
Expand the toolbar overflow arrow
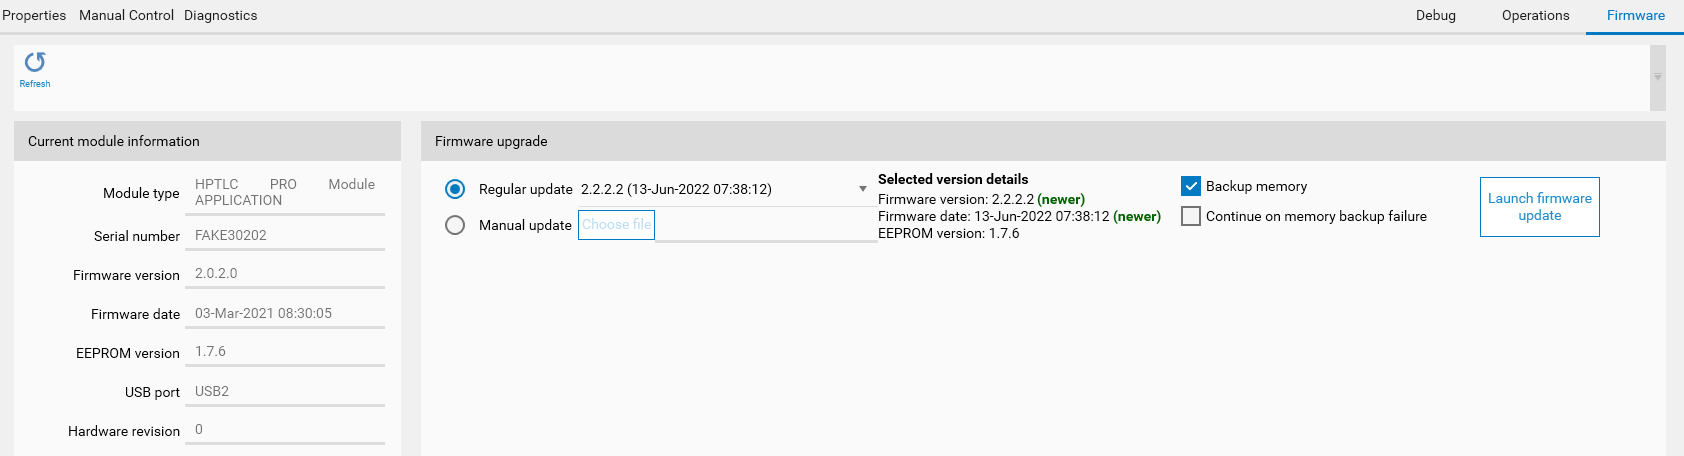1657,77
